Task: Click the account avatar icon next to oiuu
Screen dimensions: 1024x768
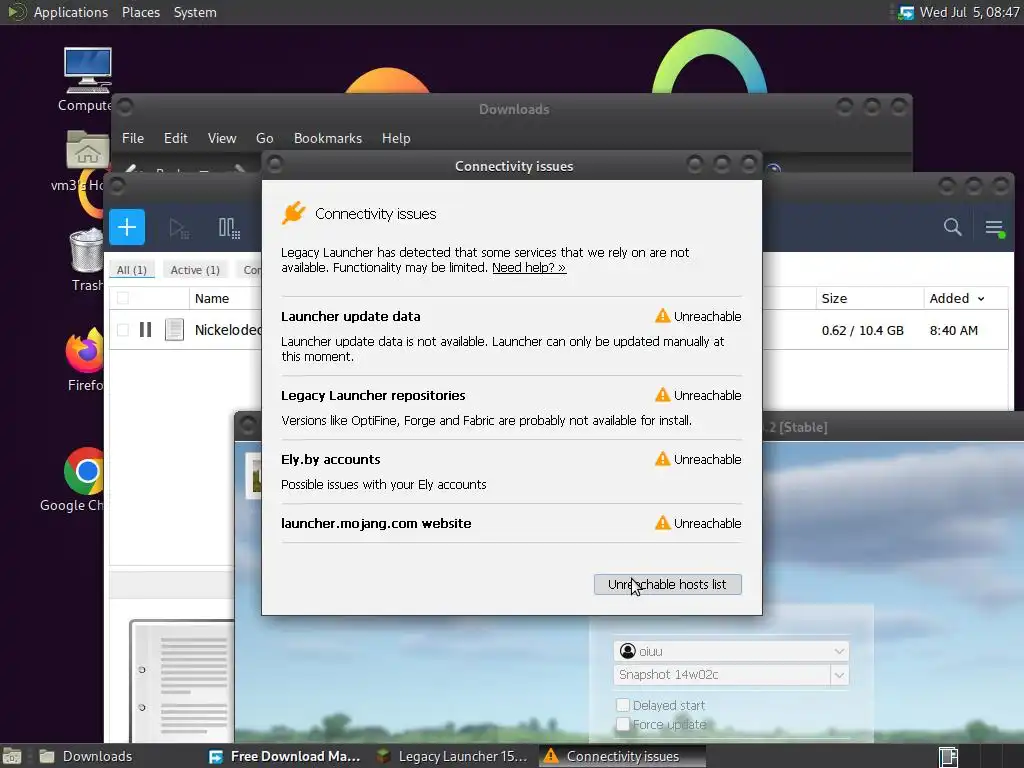Action: coord(628,651)
